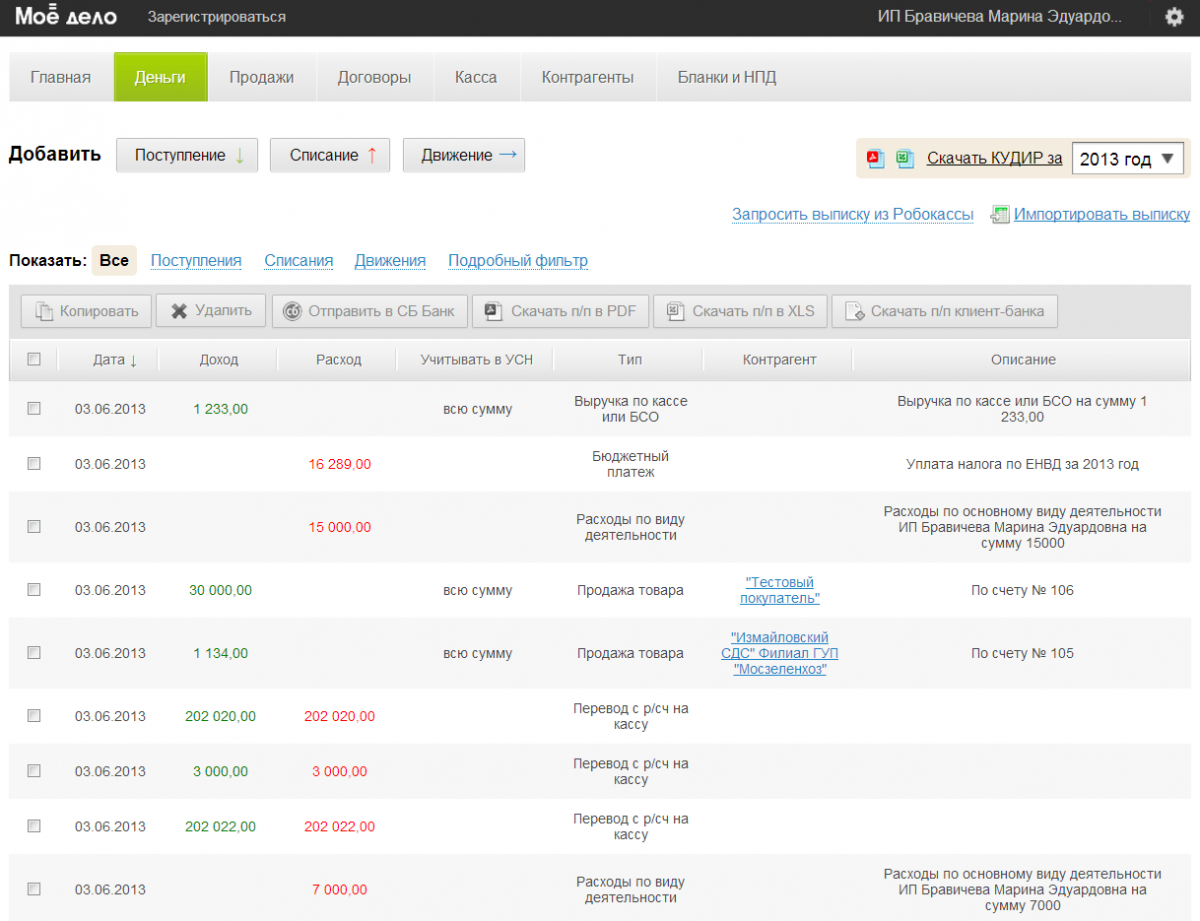The width and height of the screenshot is (1200, 921).
Task: Open the "Тестовый покупатель" contractor link
Action: (x=780, y=590)
